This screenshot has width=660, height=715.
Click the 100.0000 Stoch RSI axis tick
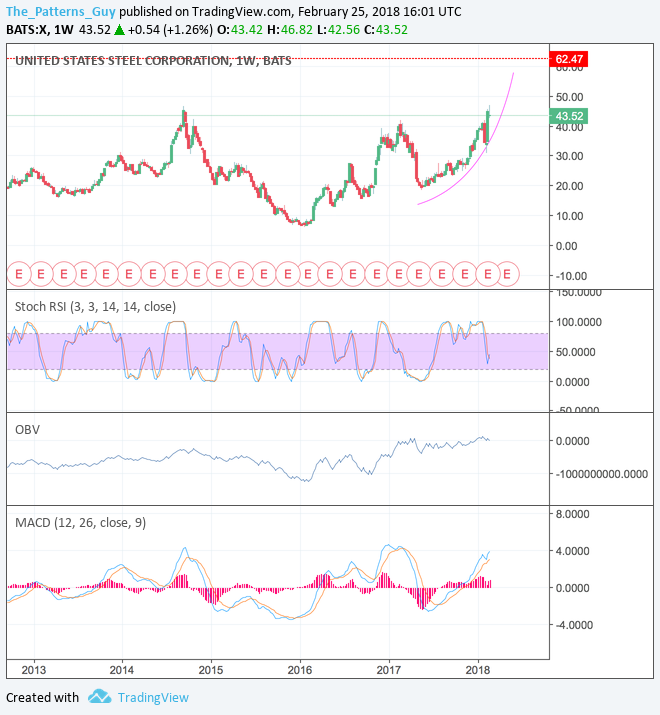point(578,322)
